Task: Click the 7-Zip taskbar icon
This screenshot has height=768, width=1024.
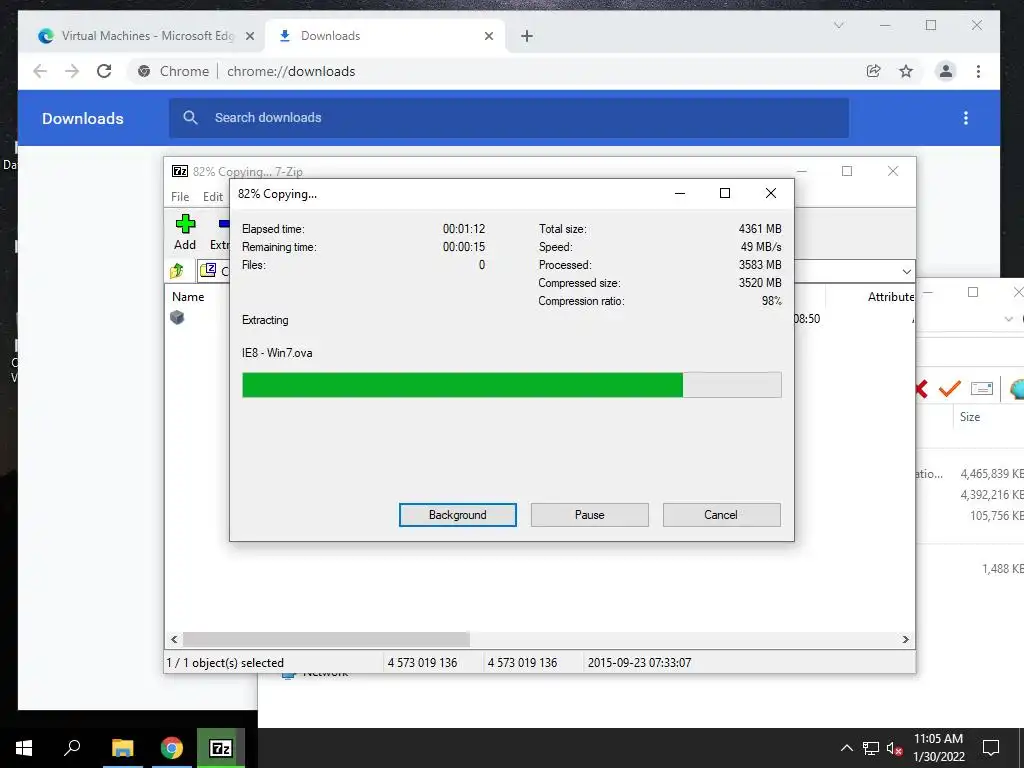Action: (221, 748)
